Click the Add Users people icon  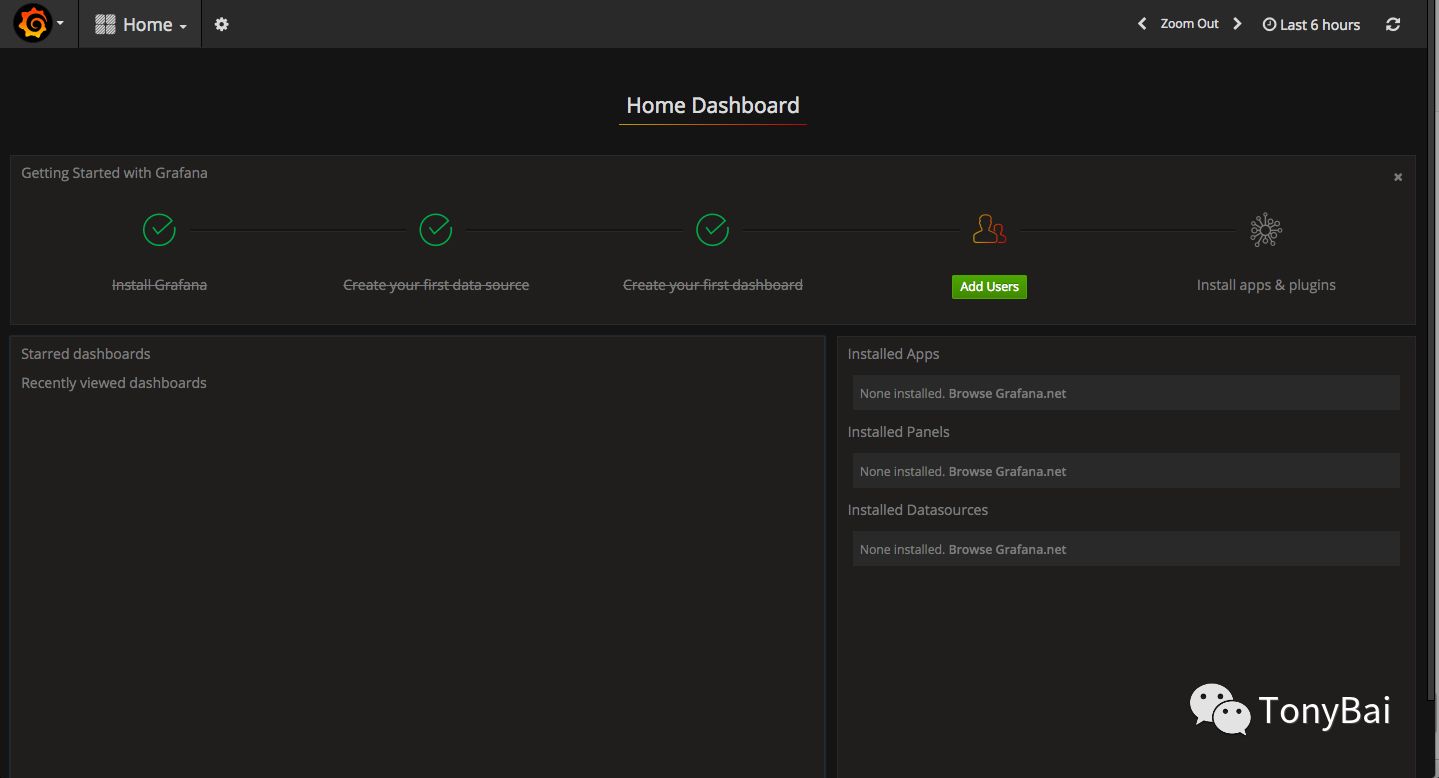click(x=989, y=229)
